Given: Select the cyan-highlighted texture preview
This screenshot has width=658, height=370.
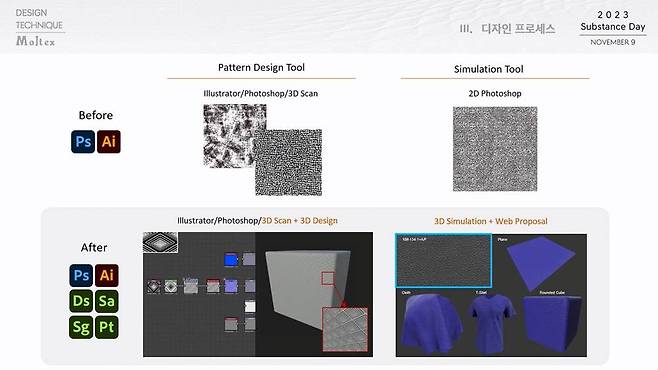Looking at the screenshot, I should (444, 261).
